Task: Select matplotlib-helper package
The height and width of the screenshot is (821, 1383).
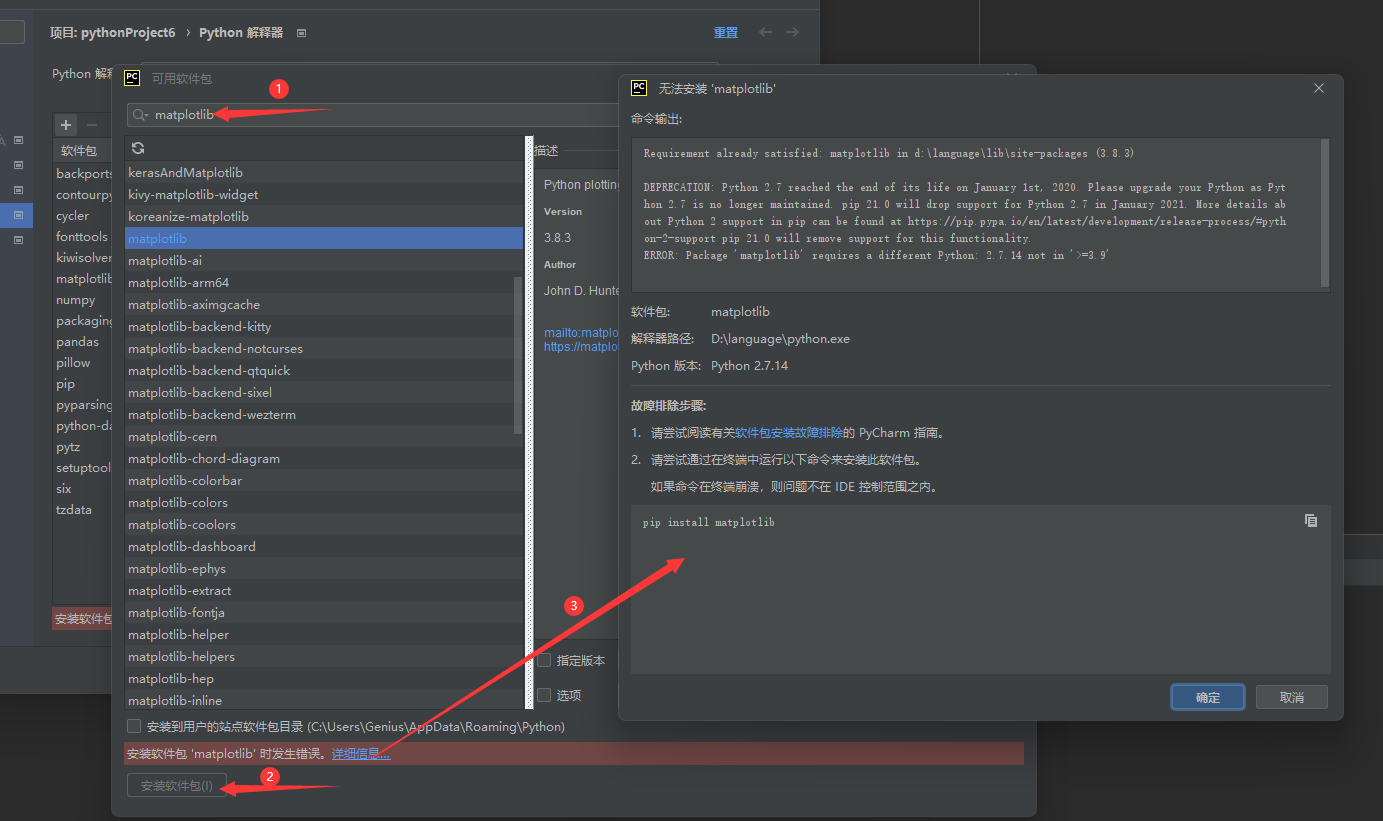Action: pos(324,634)
